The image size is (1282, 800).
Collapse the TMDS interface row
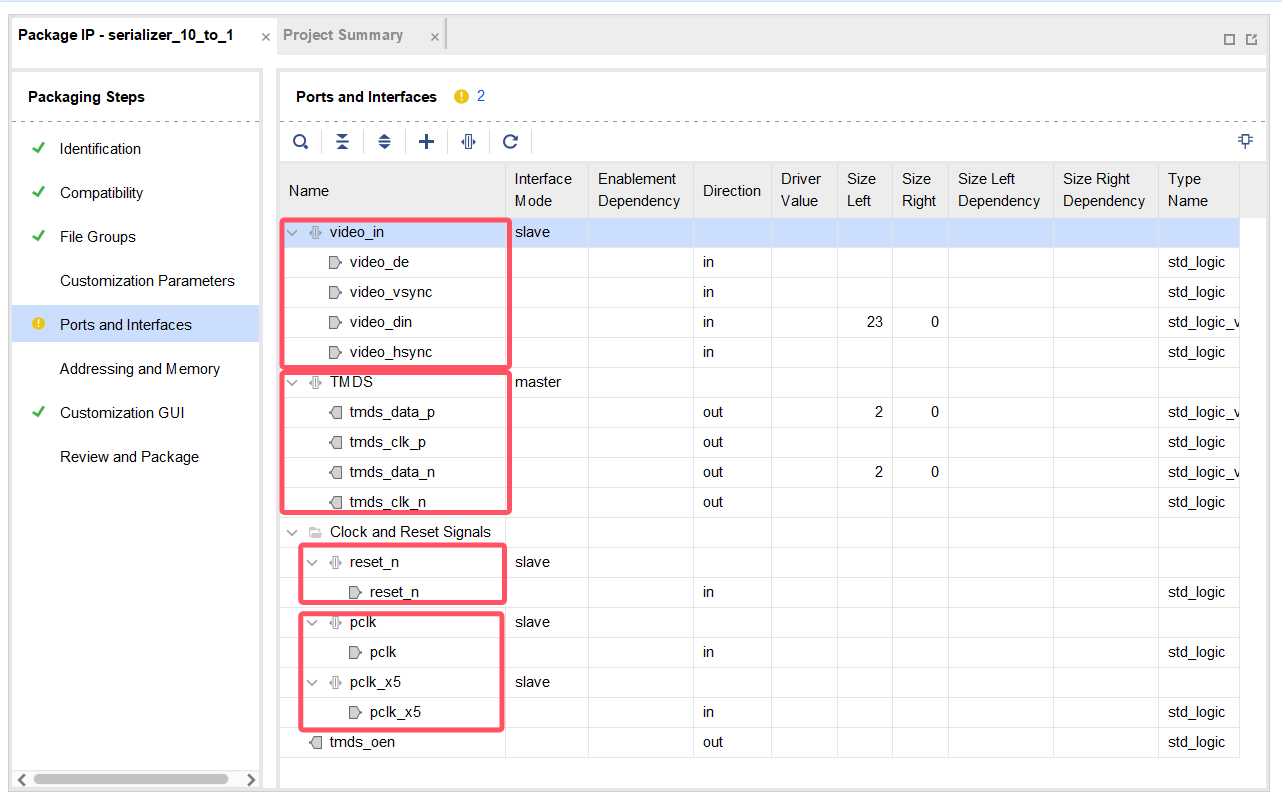pyautogui.click(x=292, y=382)
